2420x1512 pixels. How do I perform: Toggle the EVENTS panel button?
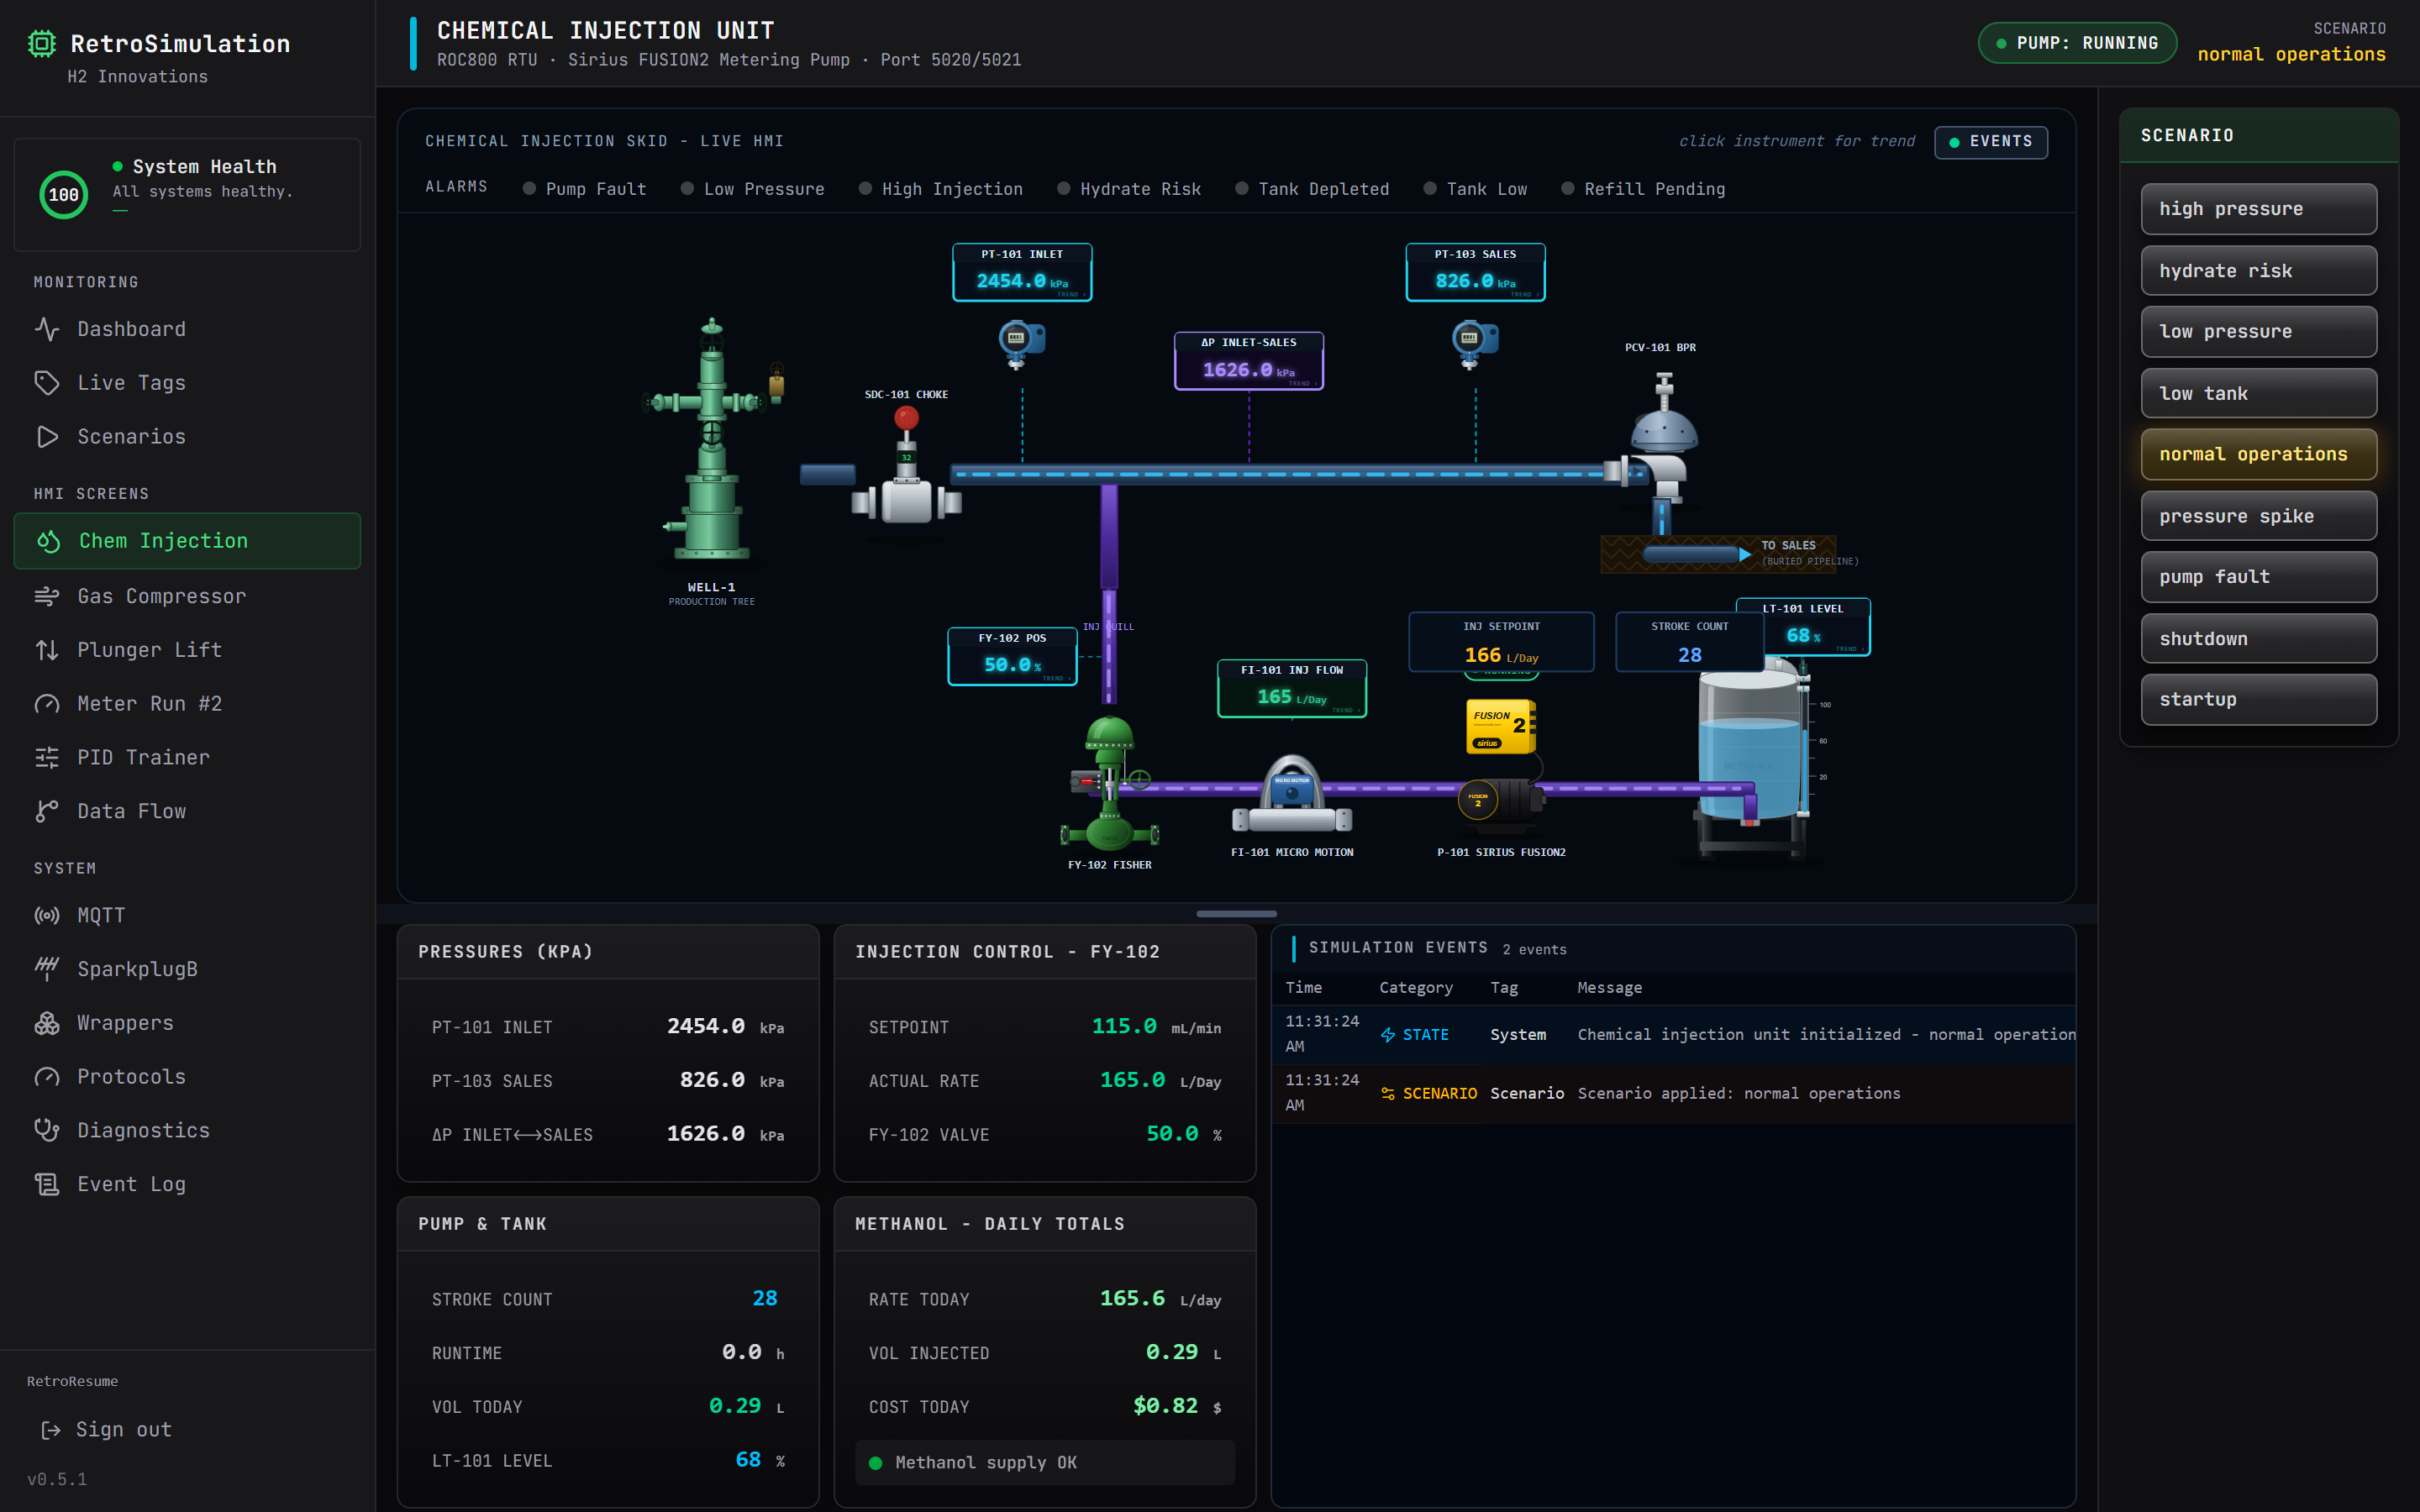tap(1990, 142)
